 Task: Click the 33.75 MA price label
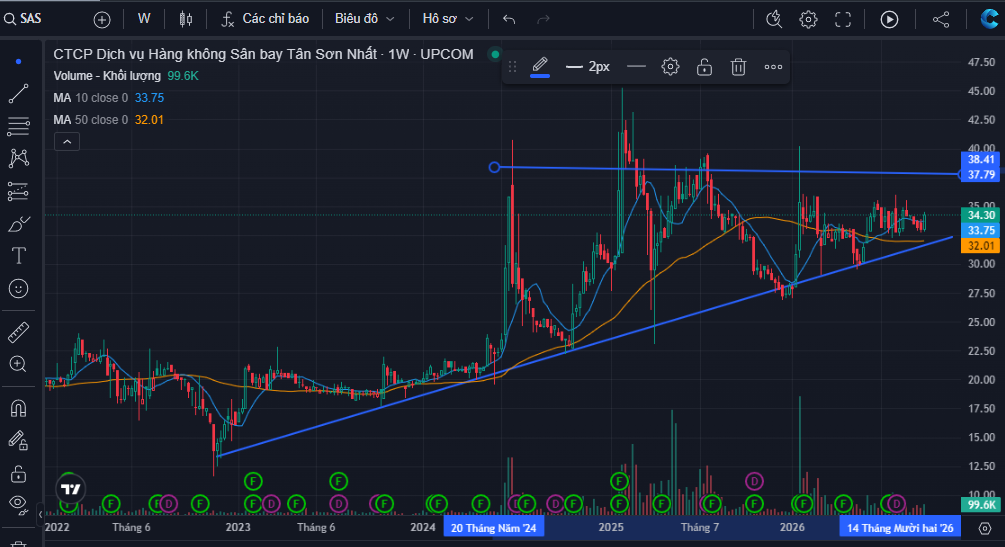[x=981, y=230]
